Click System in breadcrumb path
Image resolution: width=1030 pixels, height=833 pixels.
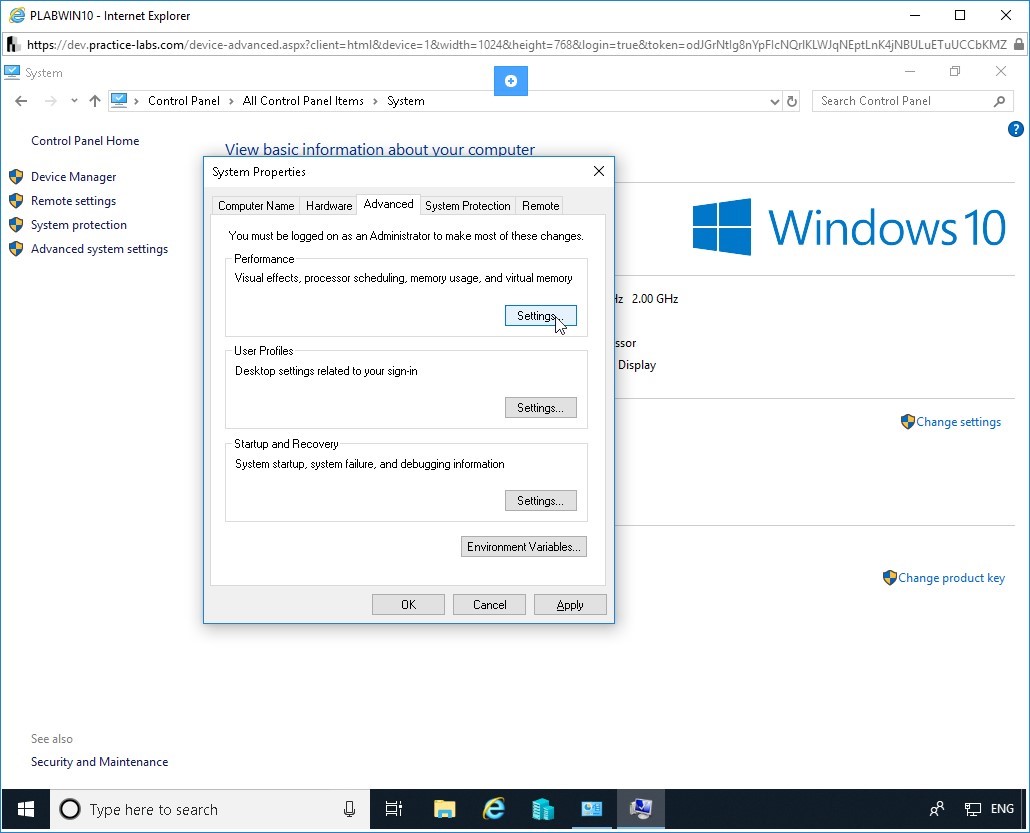405,101
